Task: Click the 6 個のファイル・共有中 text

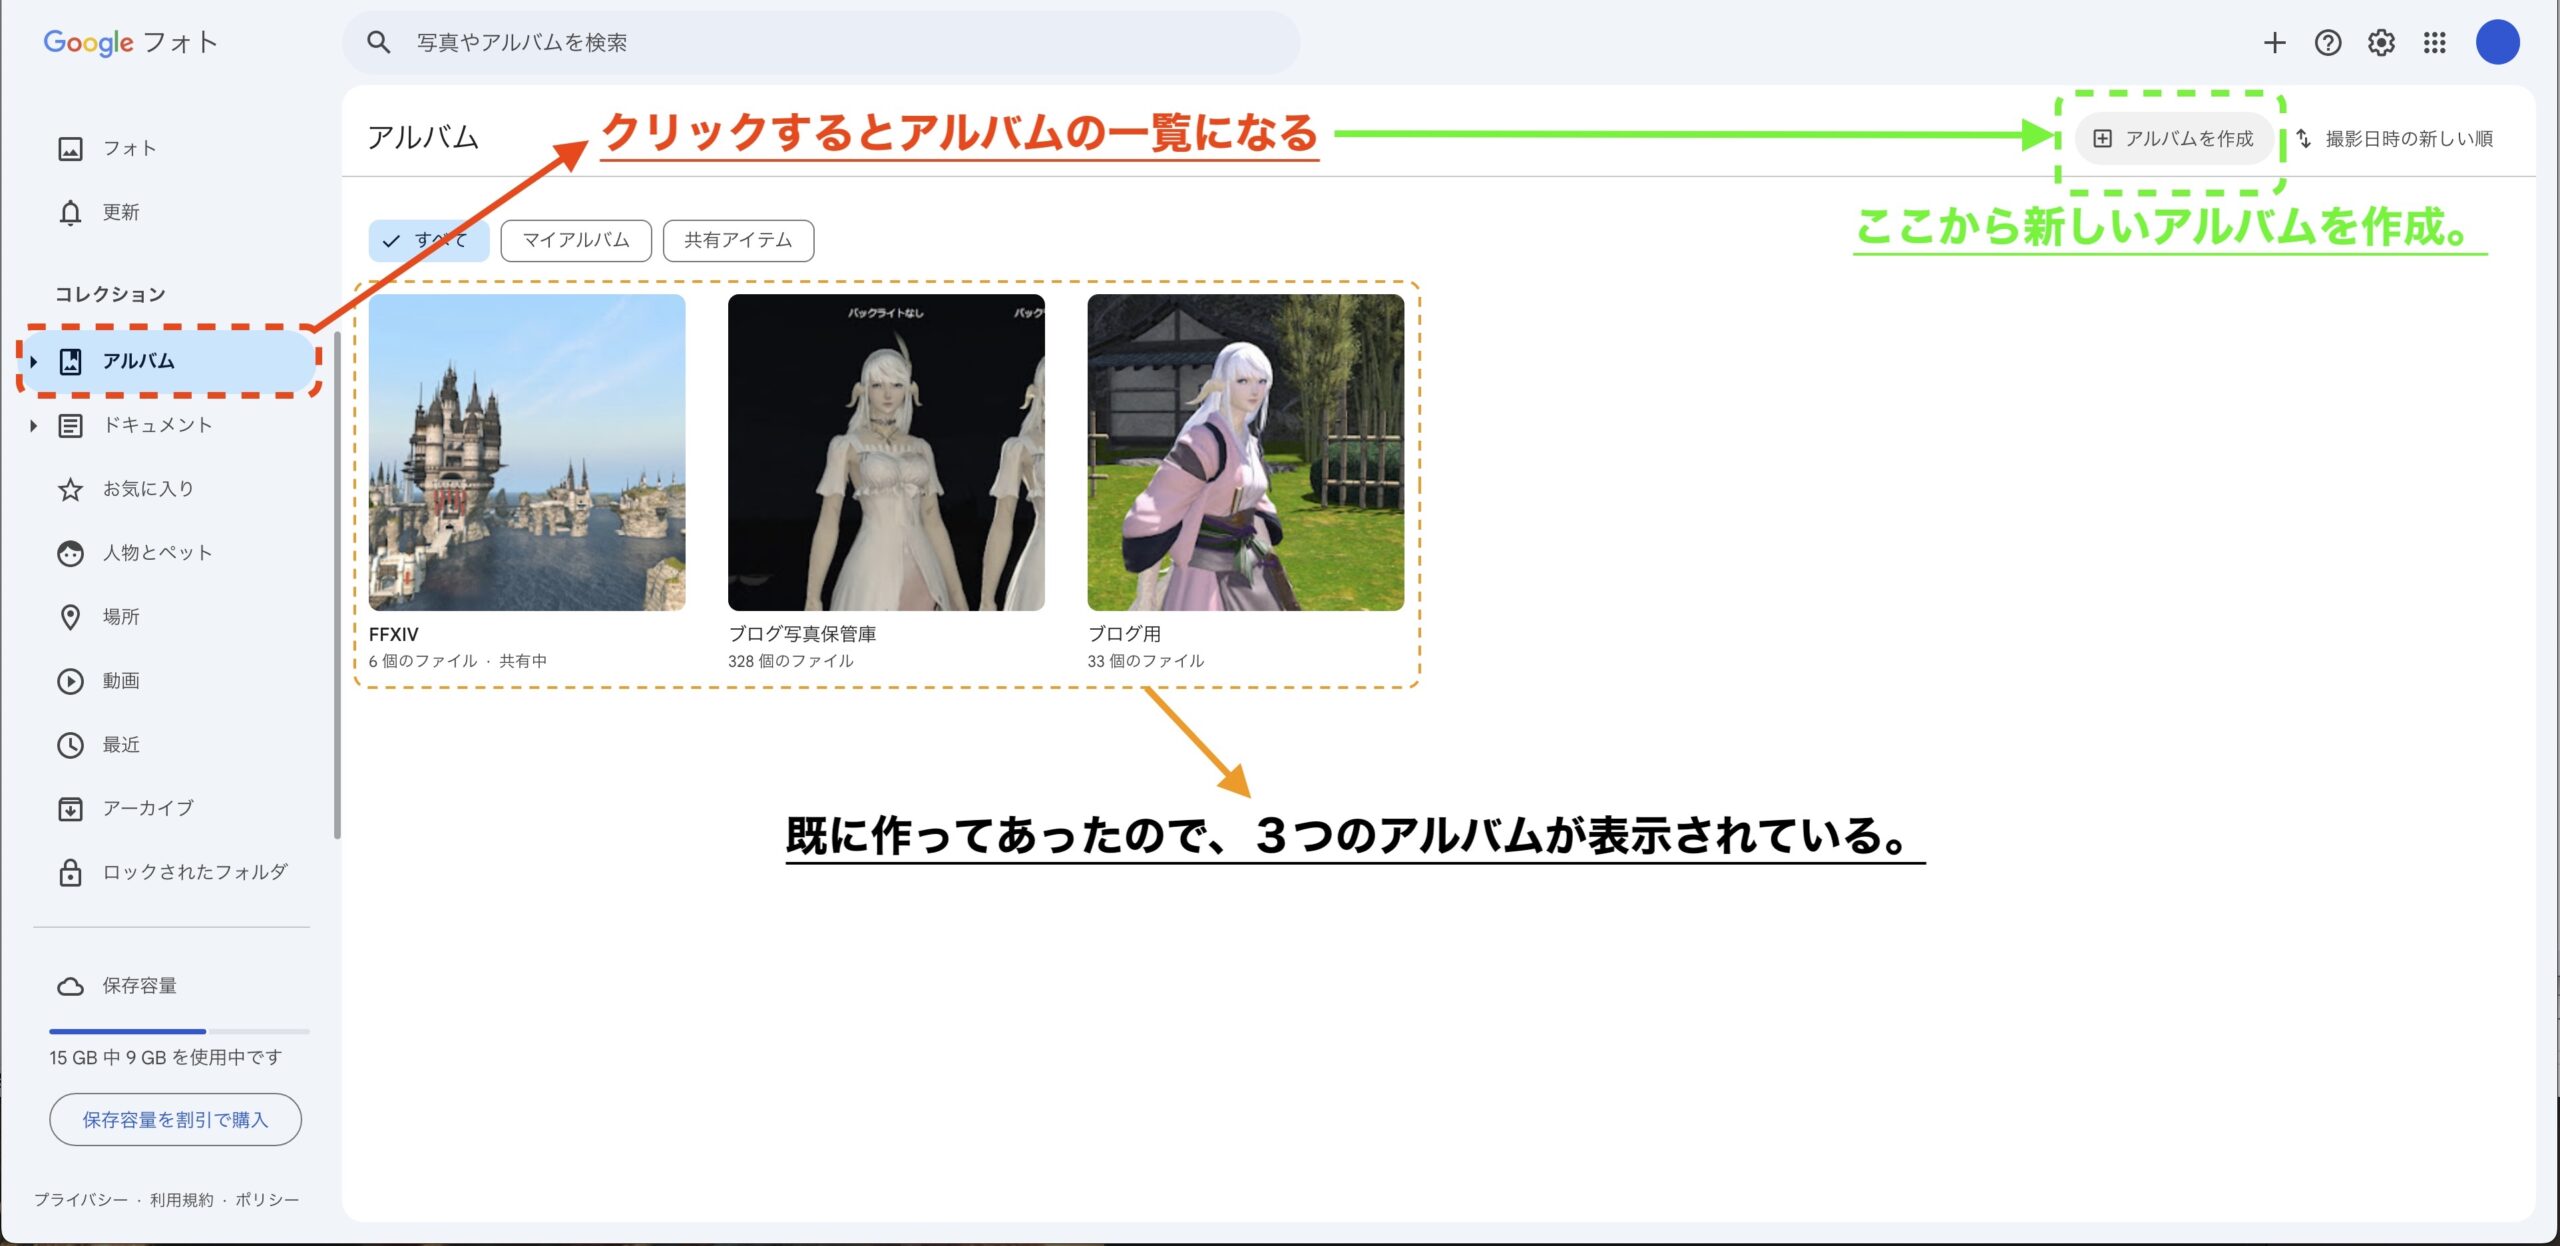Action: 458,661
